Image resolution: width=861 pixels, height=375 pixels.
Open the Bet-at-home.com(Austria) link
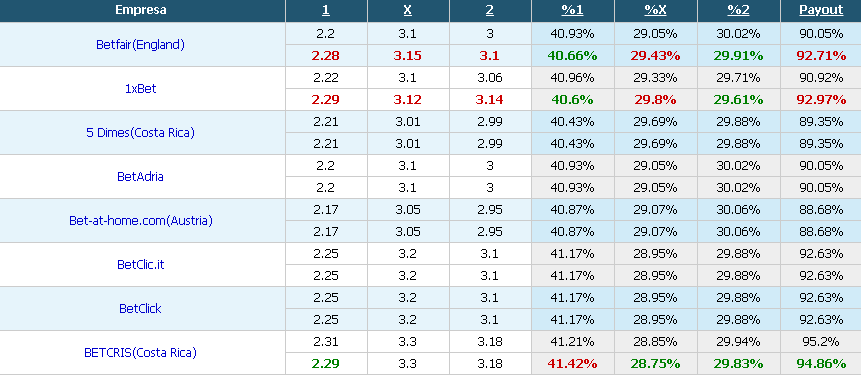(x=141, y=221)
